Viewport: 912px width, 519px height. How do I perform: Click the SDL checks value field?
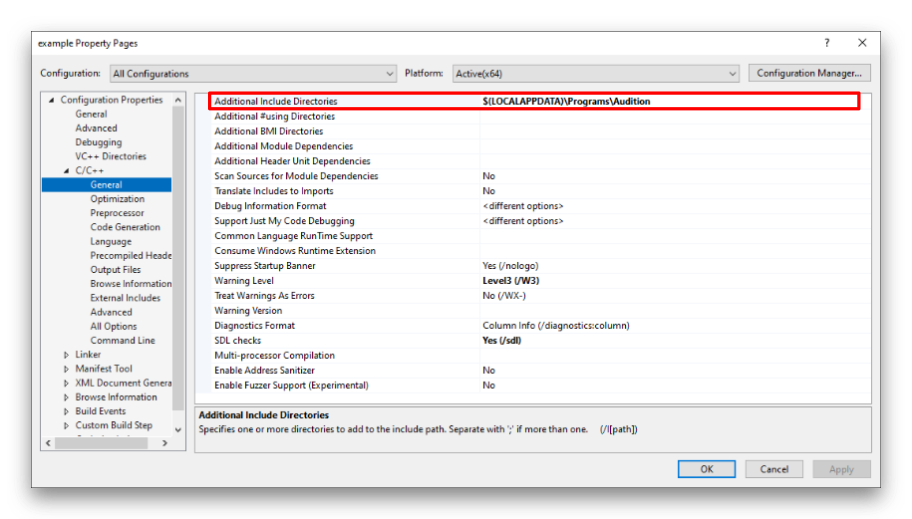pos(667,341)
